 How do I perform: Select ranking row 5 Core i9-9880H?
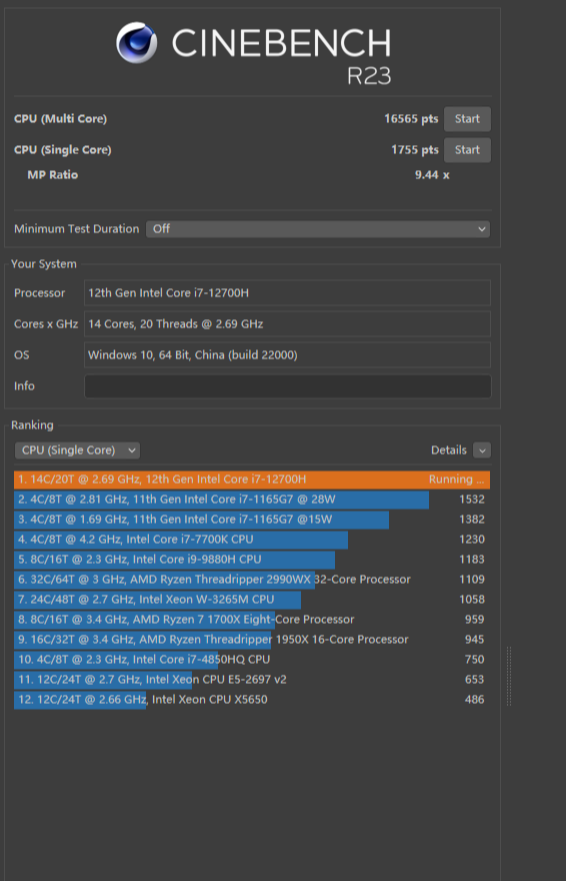click(x=252, y=560)
